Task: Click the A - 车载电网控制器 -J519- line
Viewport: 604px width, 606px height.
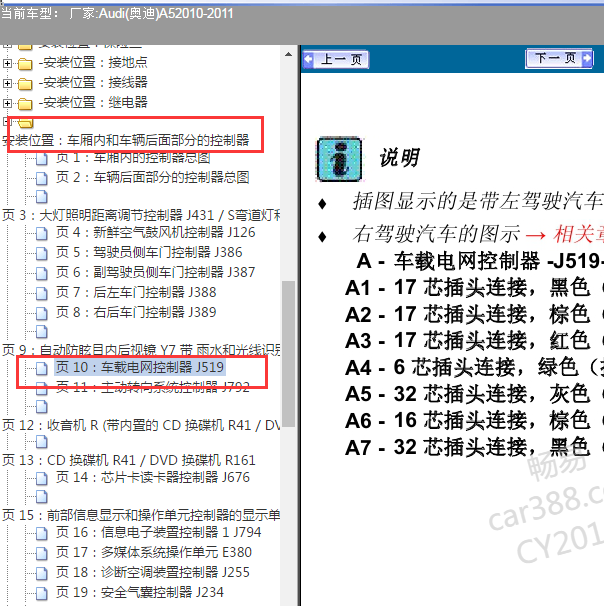Action: point(480,261)
